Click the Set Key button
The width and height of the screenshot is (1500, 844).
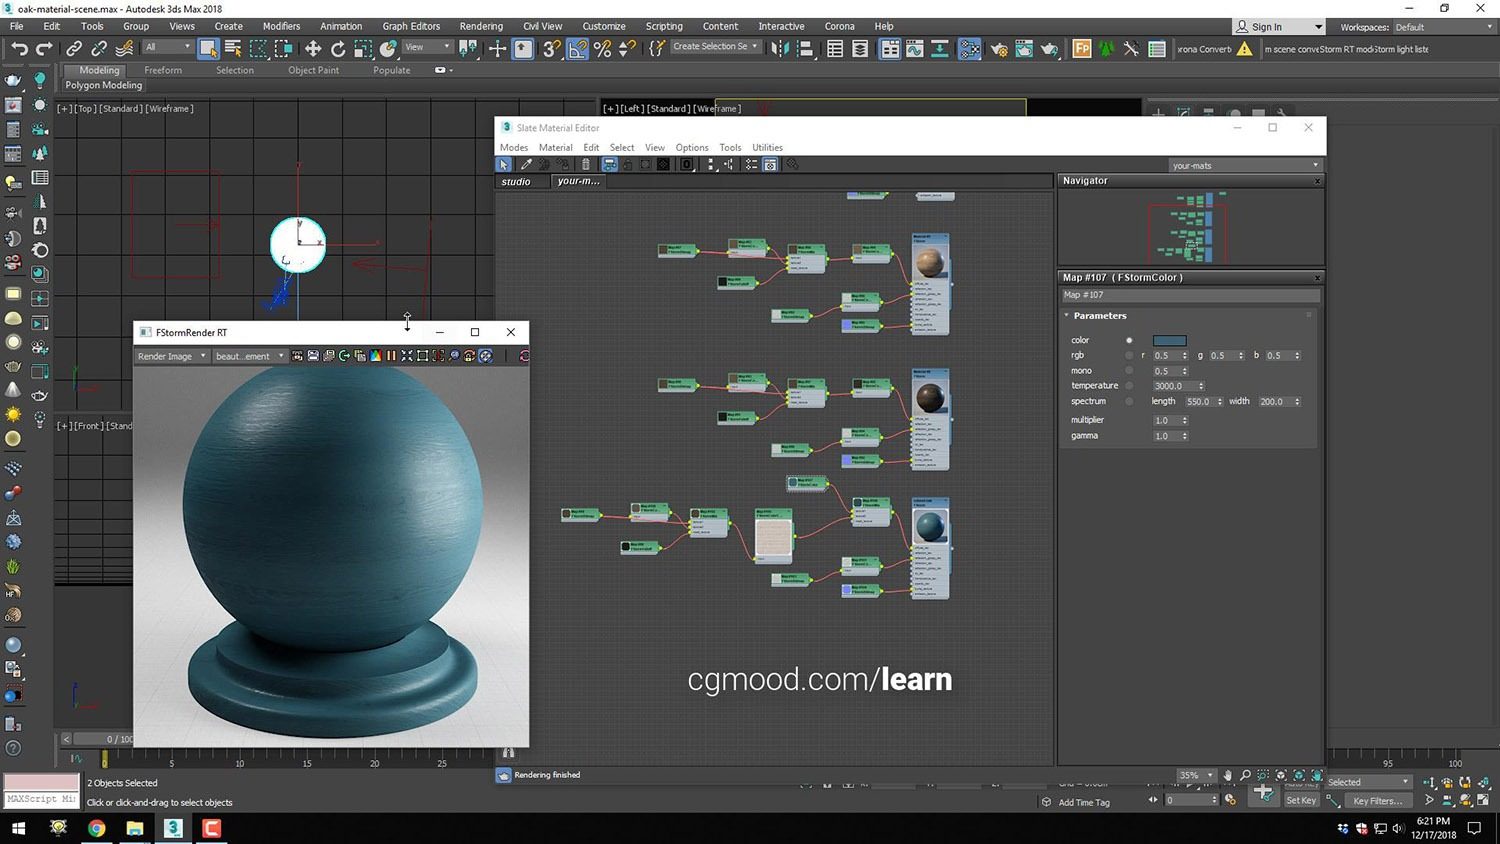1301,800
